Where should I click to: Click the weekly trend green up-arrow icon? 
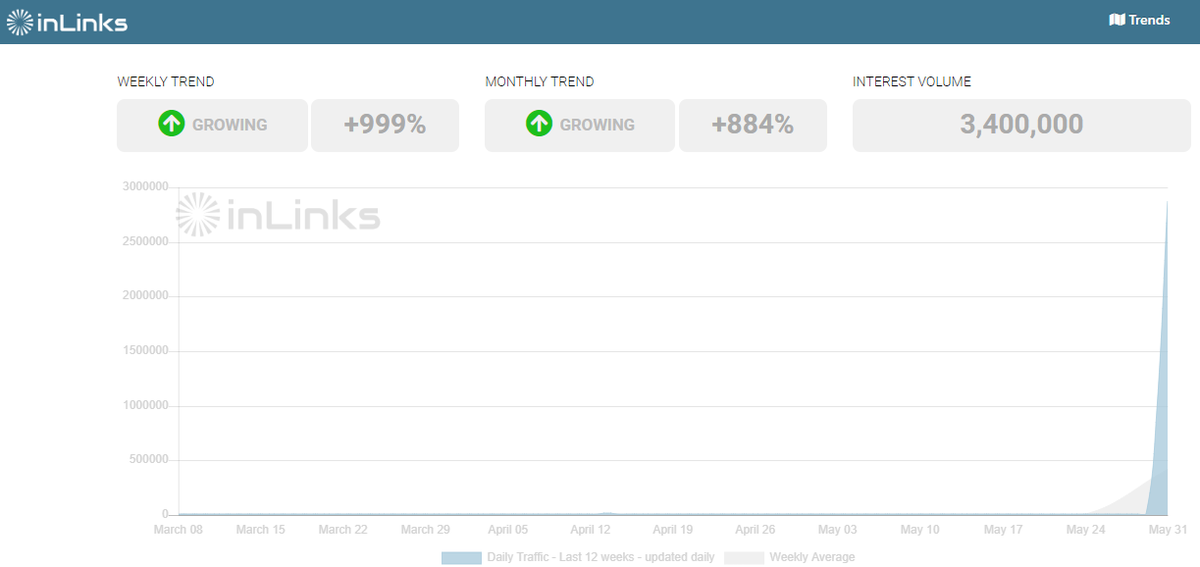(x=172, y=125)
